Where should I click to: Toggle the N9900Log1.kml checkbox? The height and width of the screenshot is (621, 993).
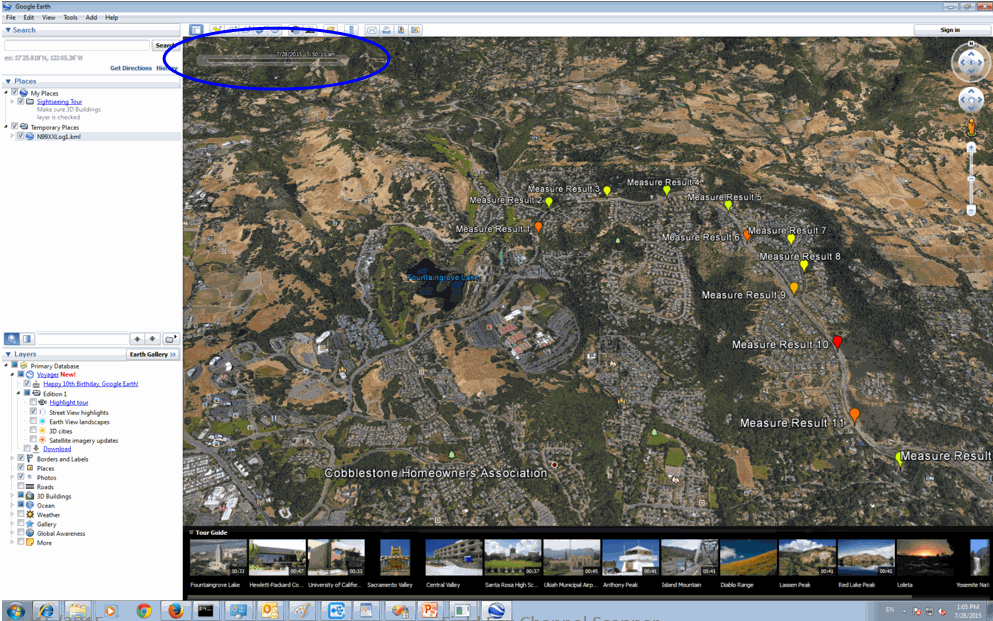coord(21,136)
